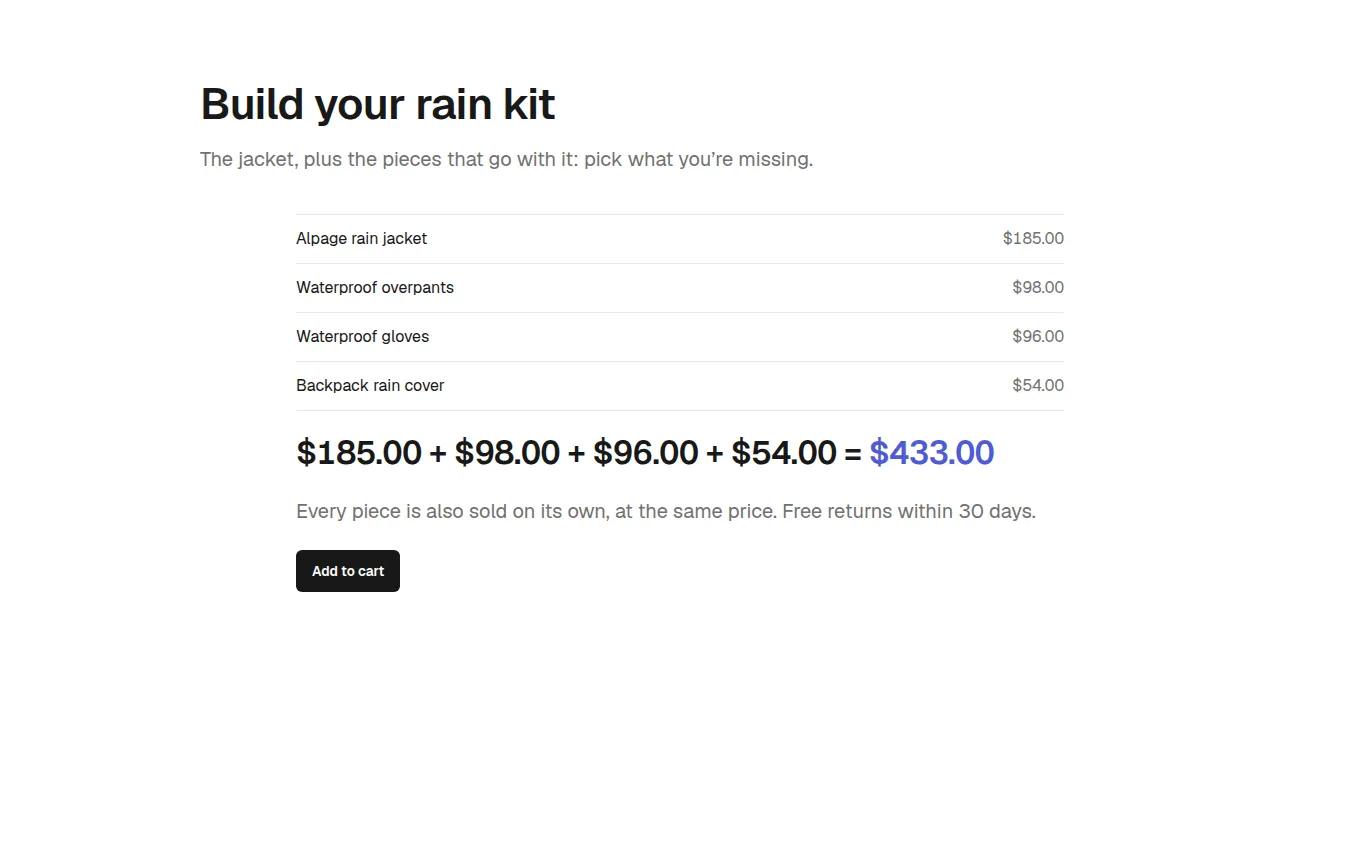
Task: Click the subtitle about picking what you're missing
Action: coord(506,160)
